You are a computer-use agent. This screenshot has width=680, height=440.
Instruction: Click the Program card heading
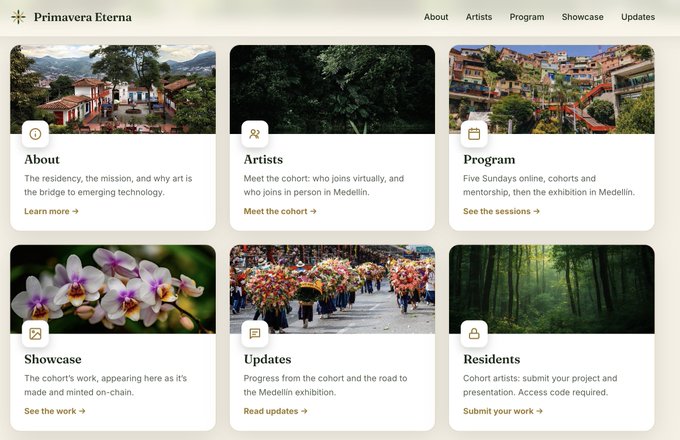click(x=489, y=160)
